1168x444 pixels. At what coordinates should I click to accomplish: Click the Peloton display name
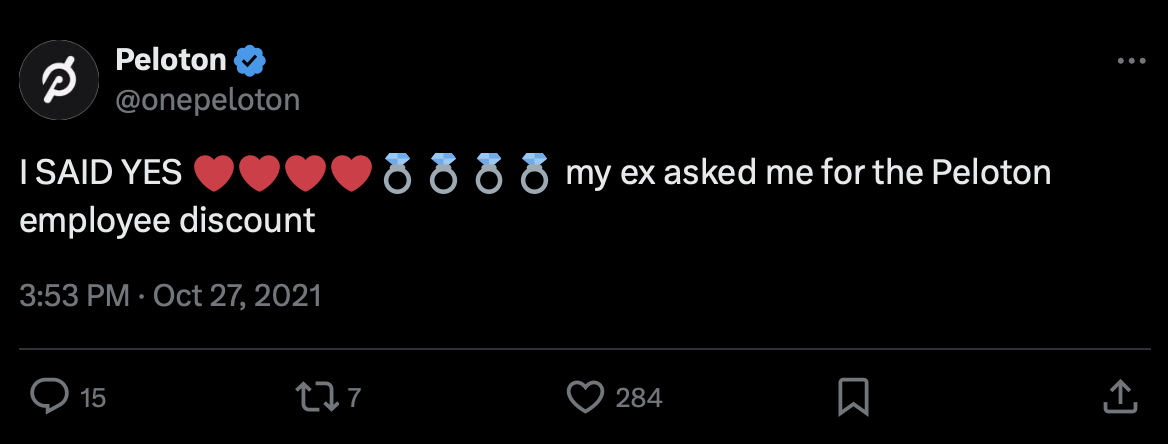click(x=171, y=60)
